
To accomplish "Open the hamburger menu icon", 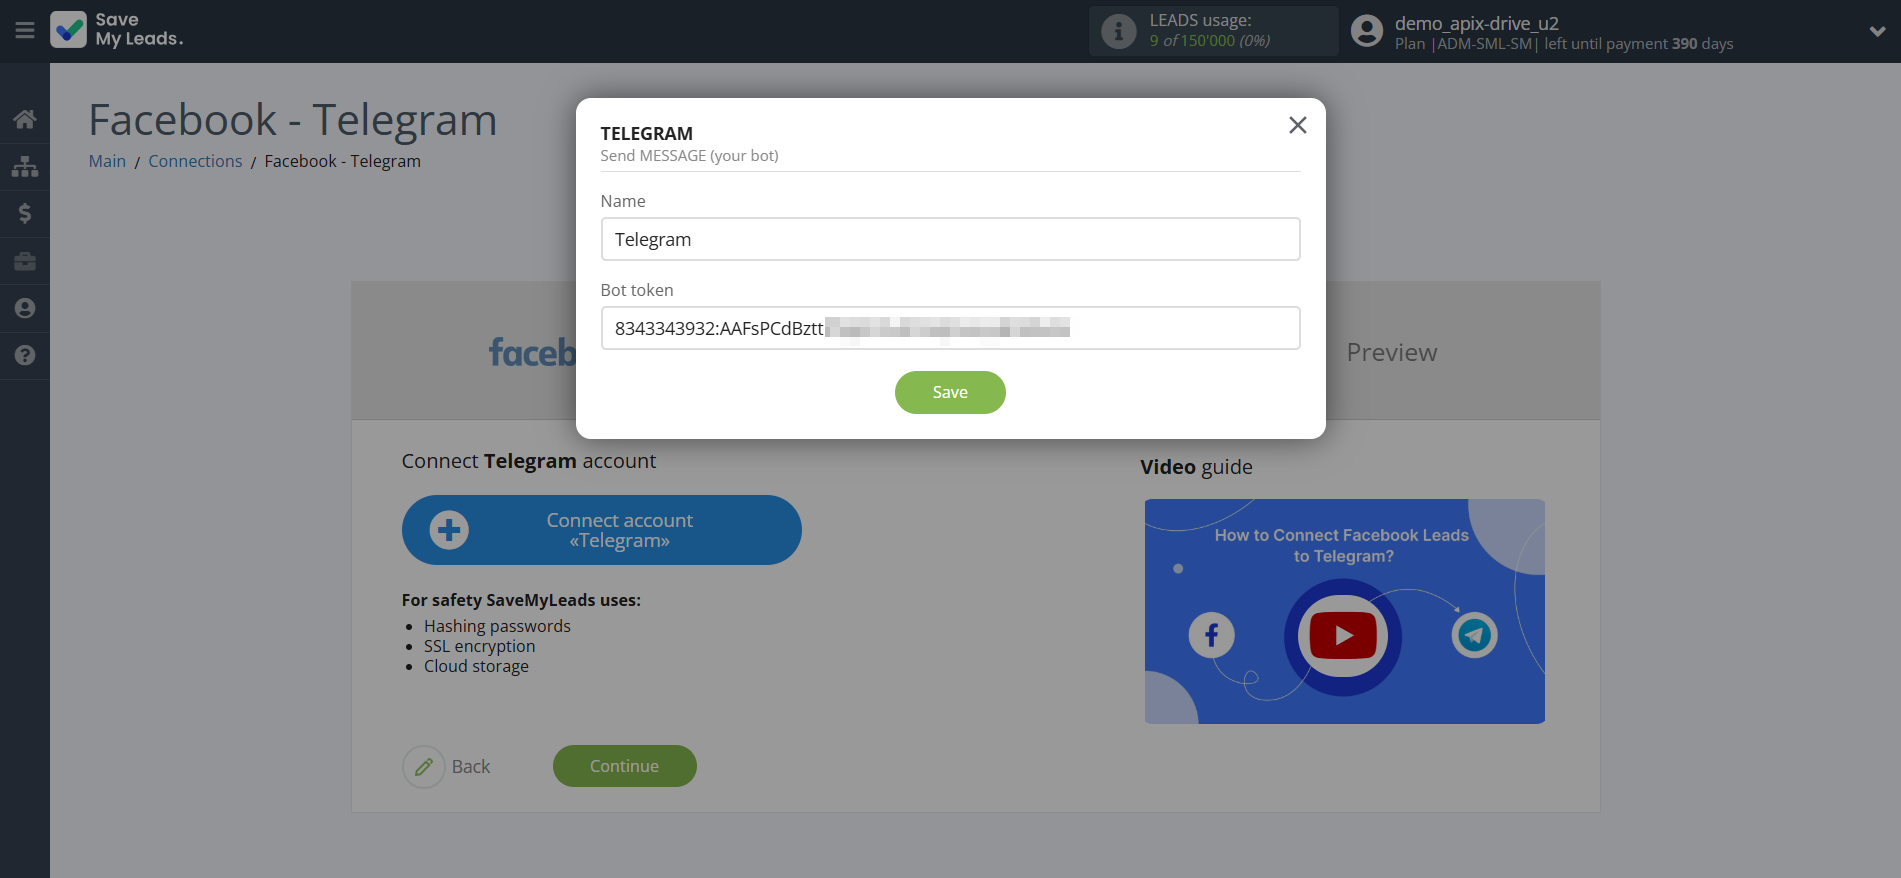I will [x=25, y=31].
